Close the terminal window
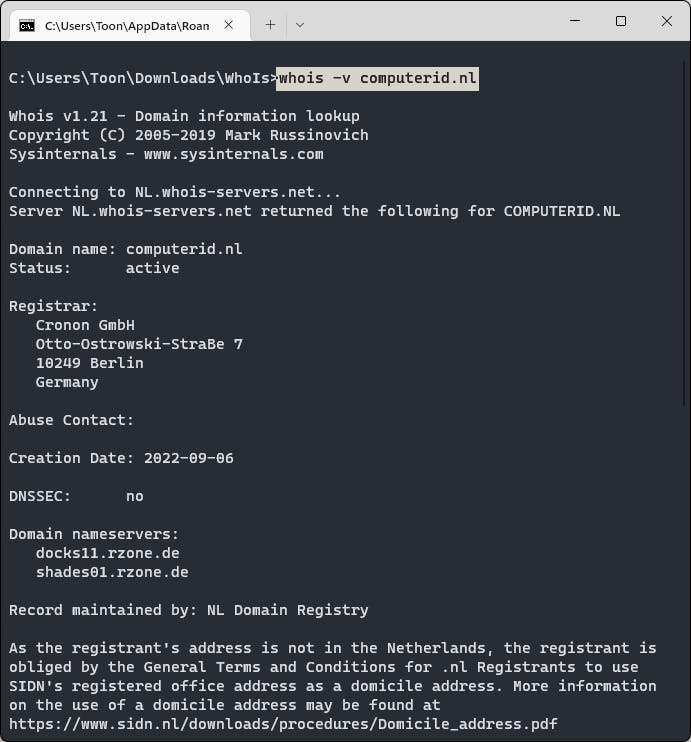This screenshot has width=691, height=742. coord(666,21)
